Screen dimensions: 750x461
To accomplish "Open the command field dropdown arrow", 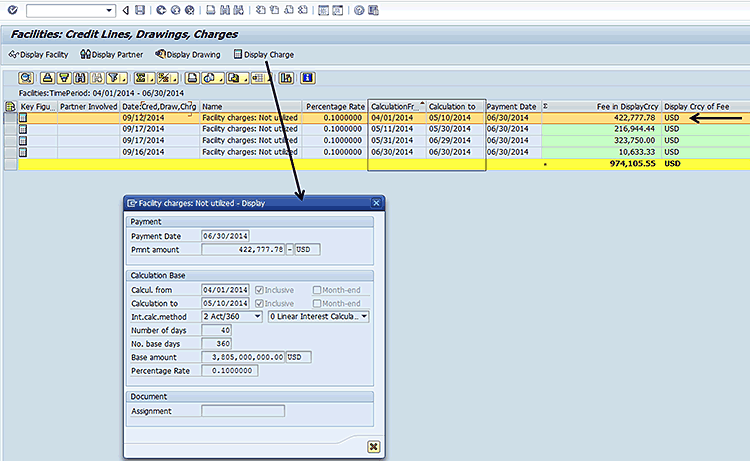I will (109, 11).
